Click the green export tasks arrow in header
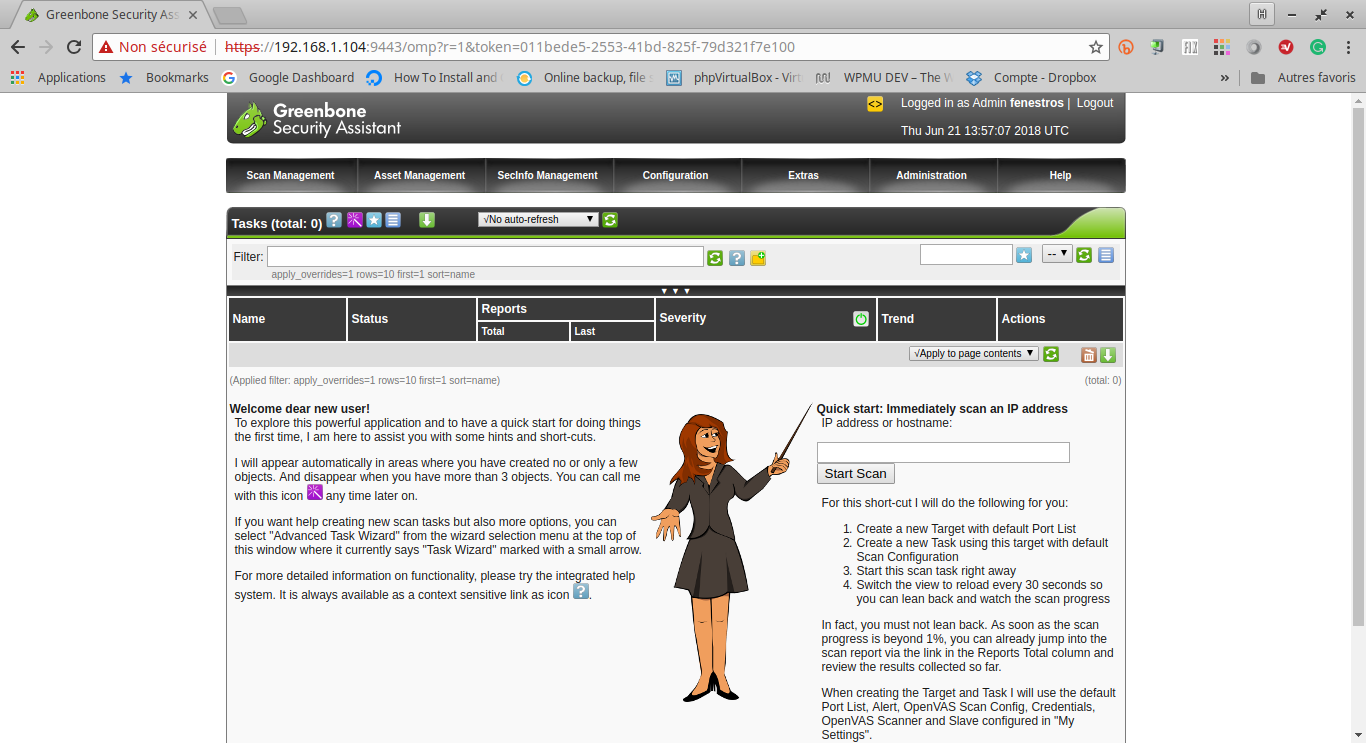Image resolution: width=1366 pixels, height=743 pixels. 427,220
